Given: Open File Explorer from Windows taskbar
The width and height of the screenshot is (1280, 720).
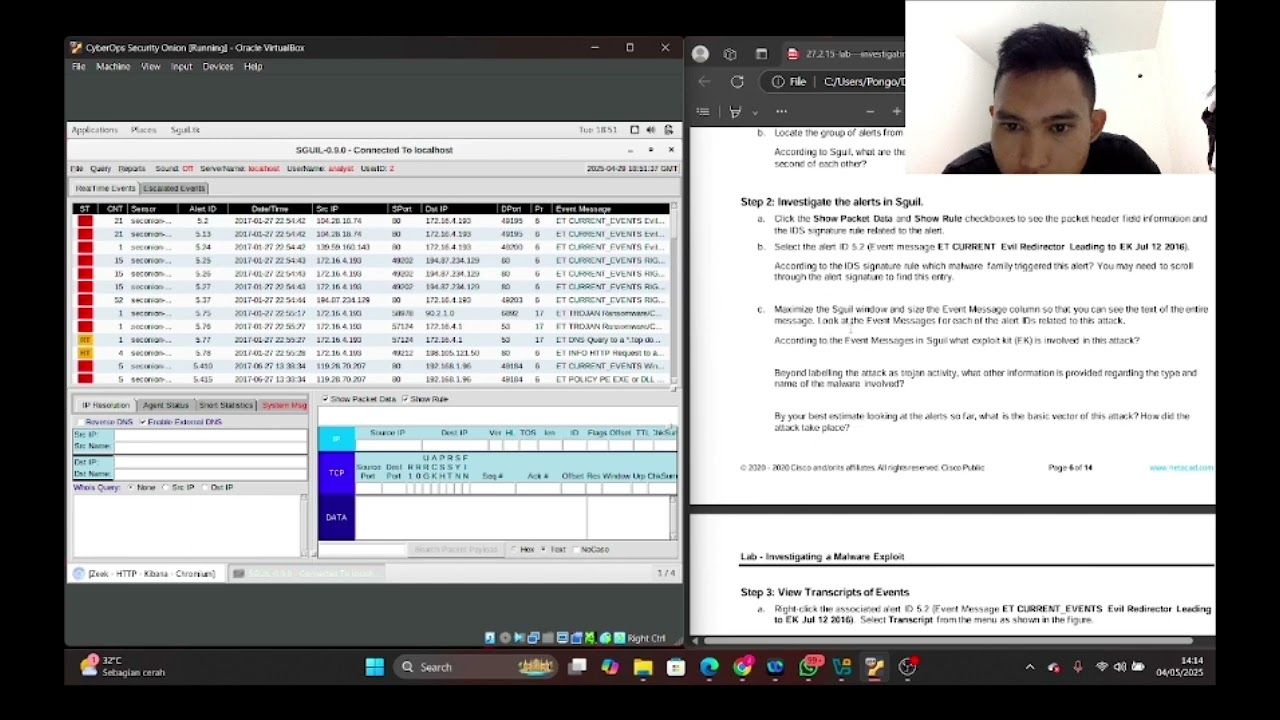Looking at the screenshot, I should coord(643,667).
